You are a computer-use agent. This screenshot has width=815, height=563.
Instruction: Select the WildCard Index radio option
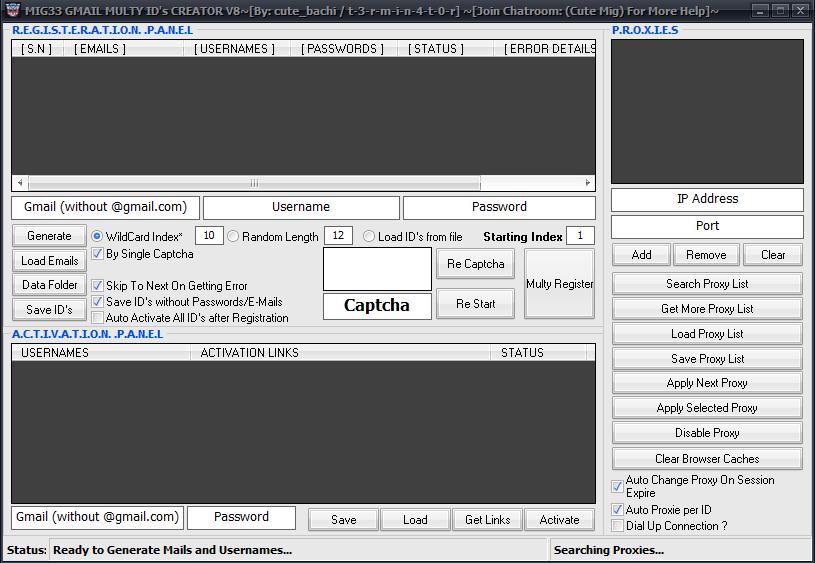[x=97, y=237]
